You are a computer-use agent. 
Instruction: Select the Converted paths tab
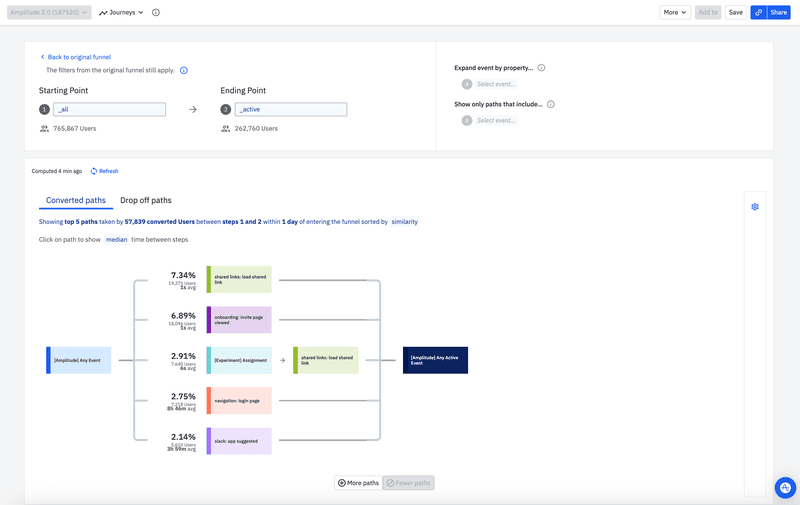click(x=76, y=200)
